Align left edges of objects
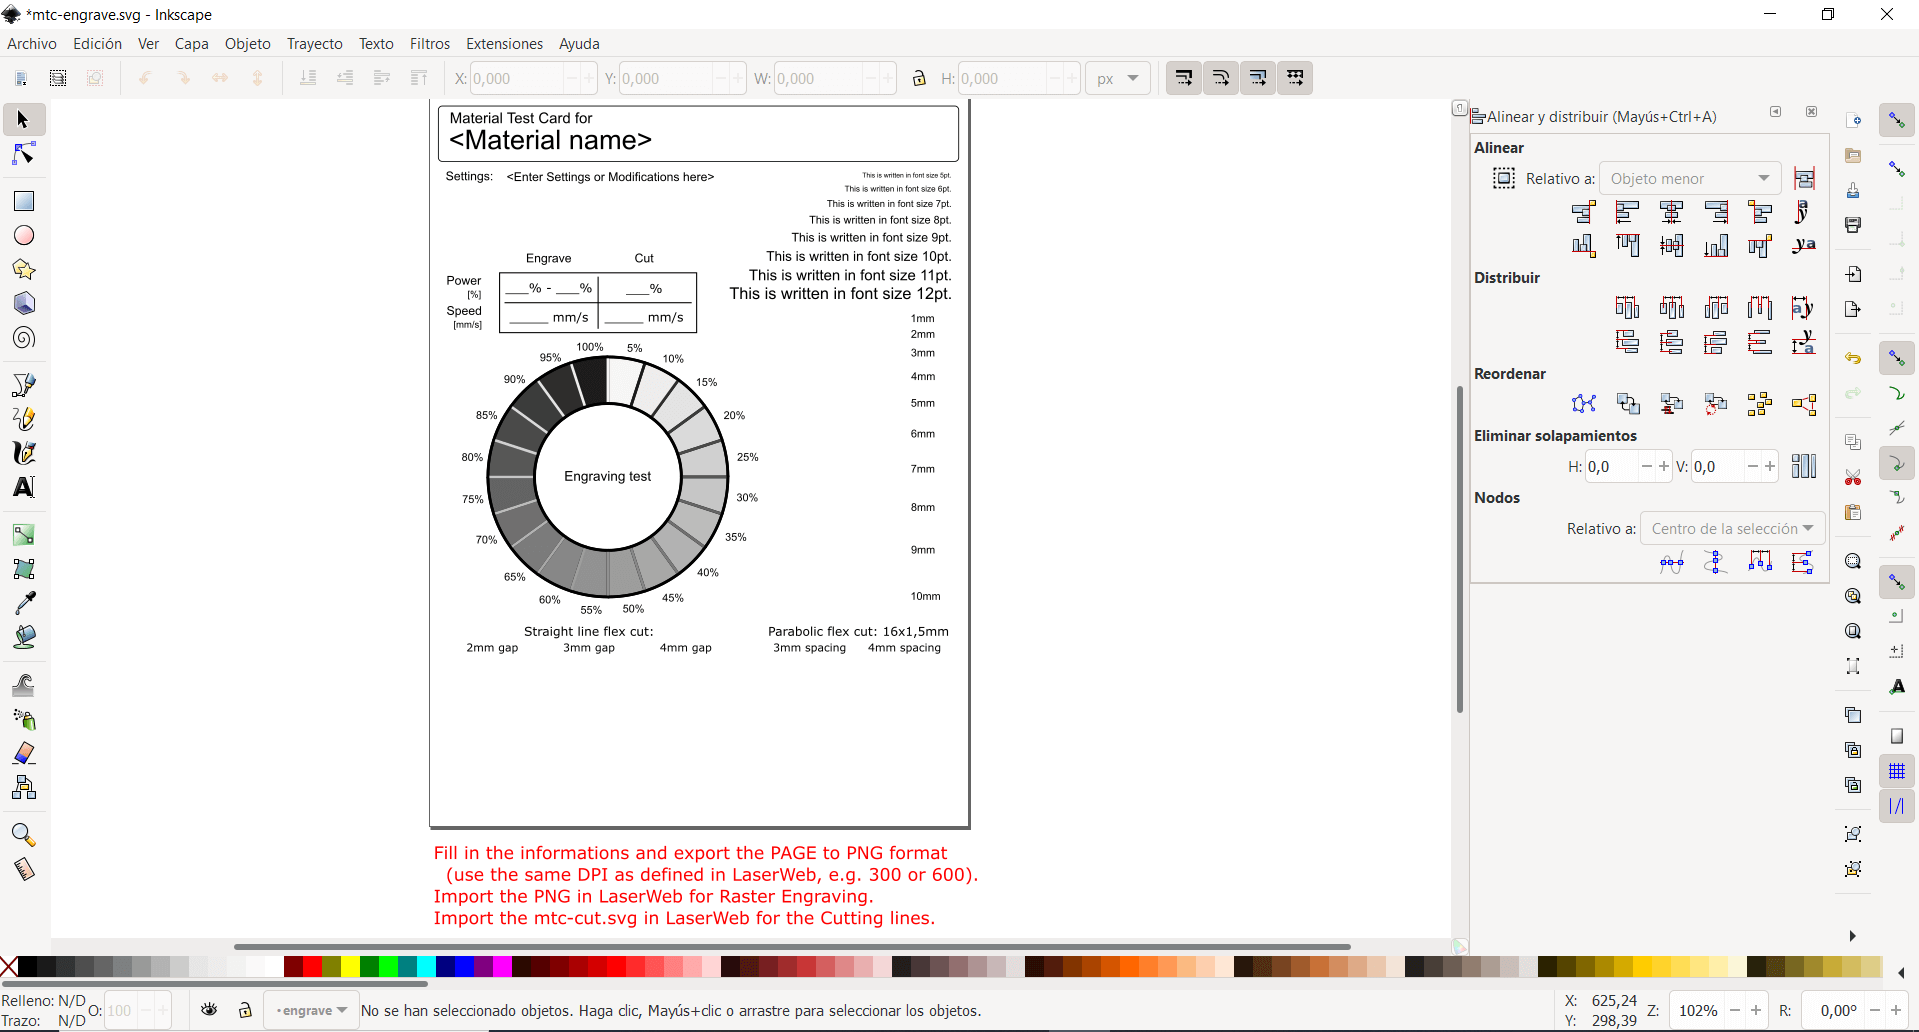 coord(1628,212)
